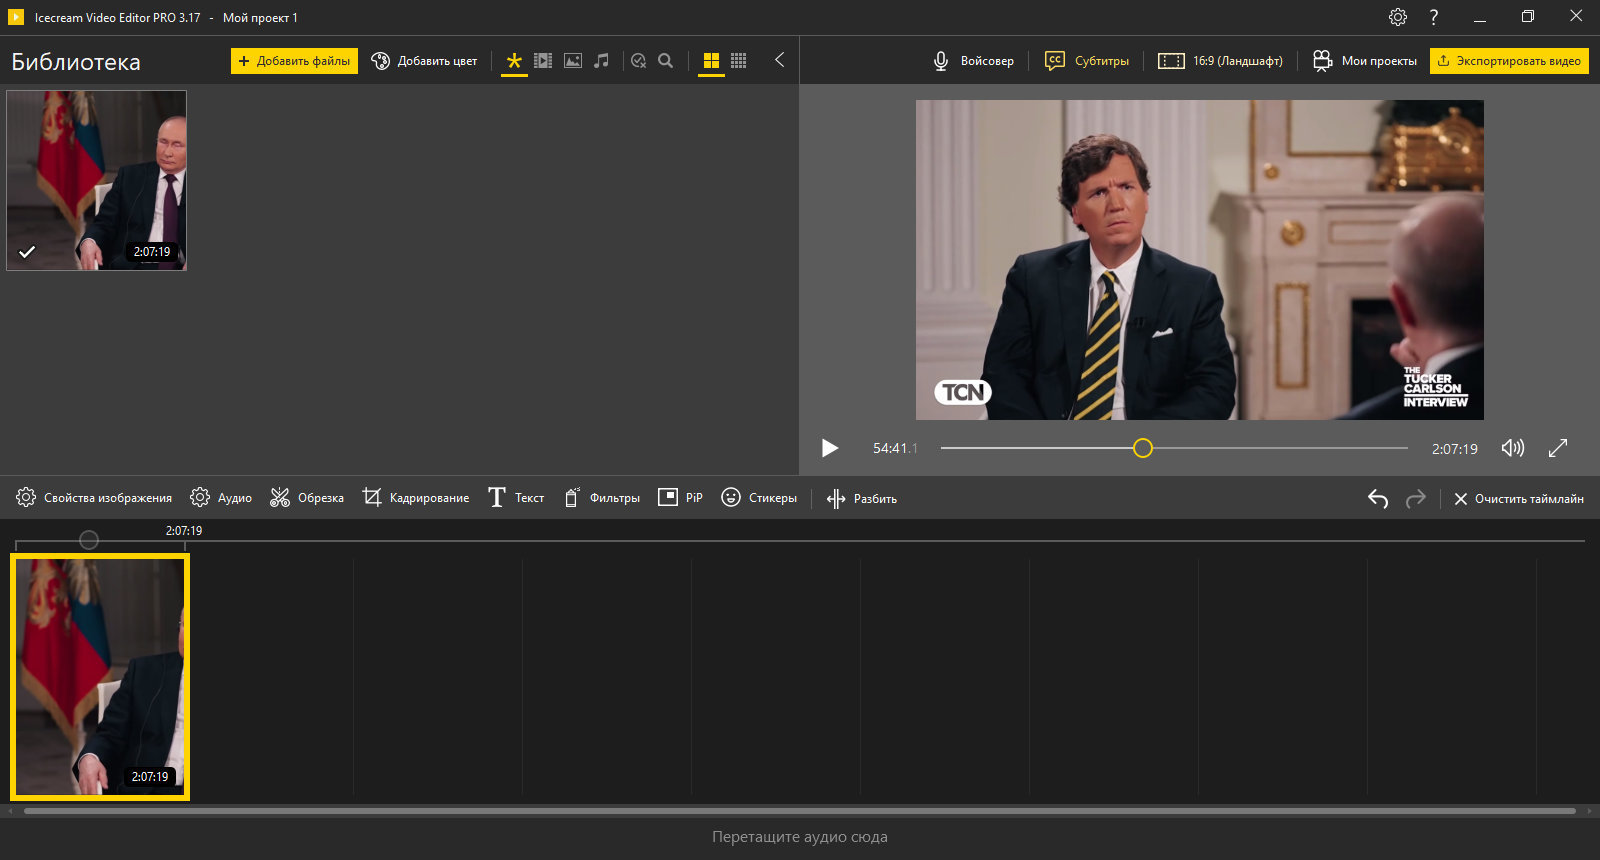The height and width of the screenshot is (860, 1600).
Task: Filter library by video files icon
Action: click(543, 61)
